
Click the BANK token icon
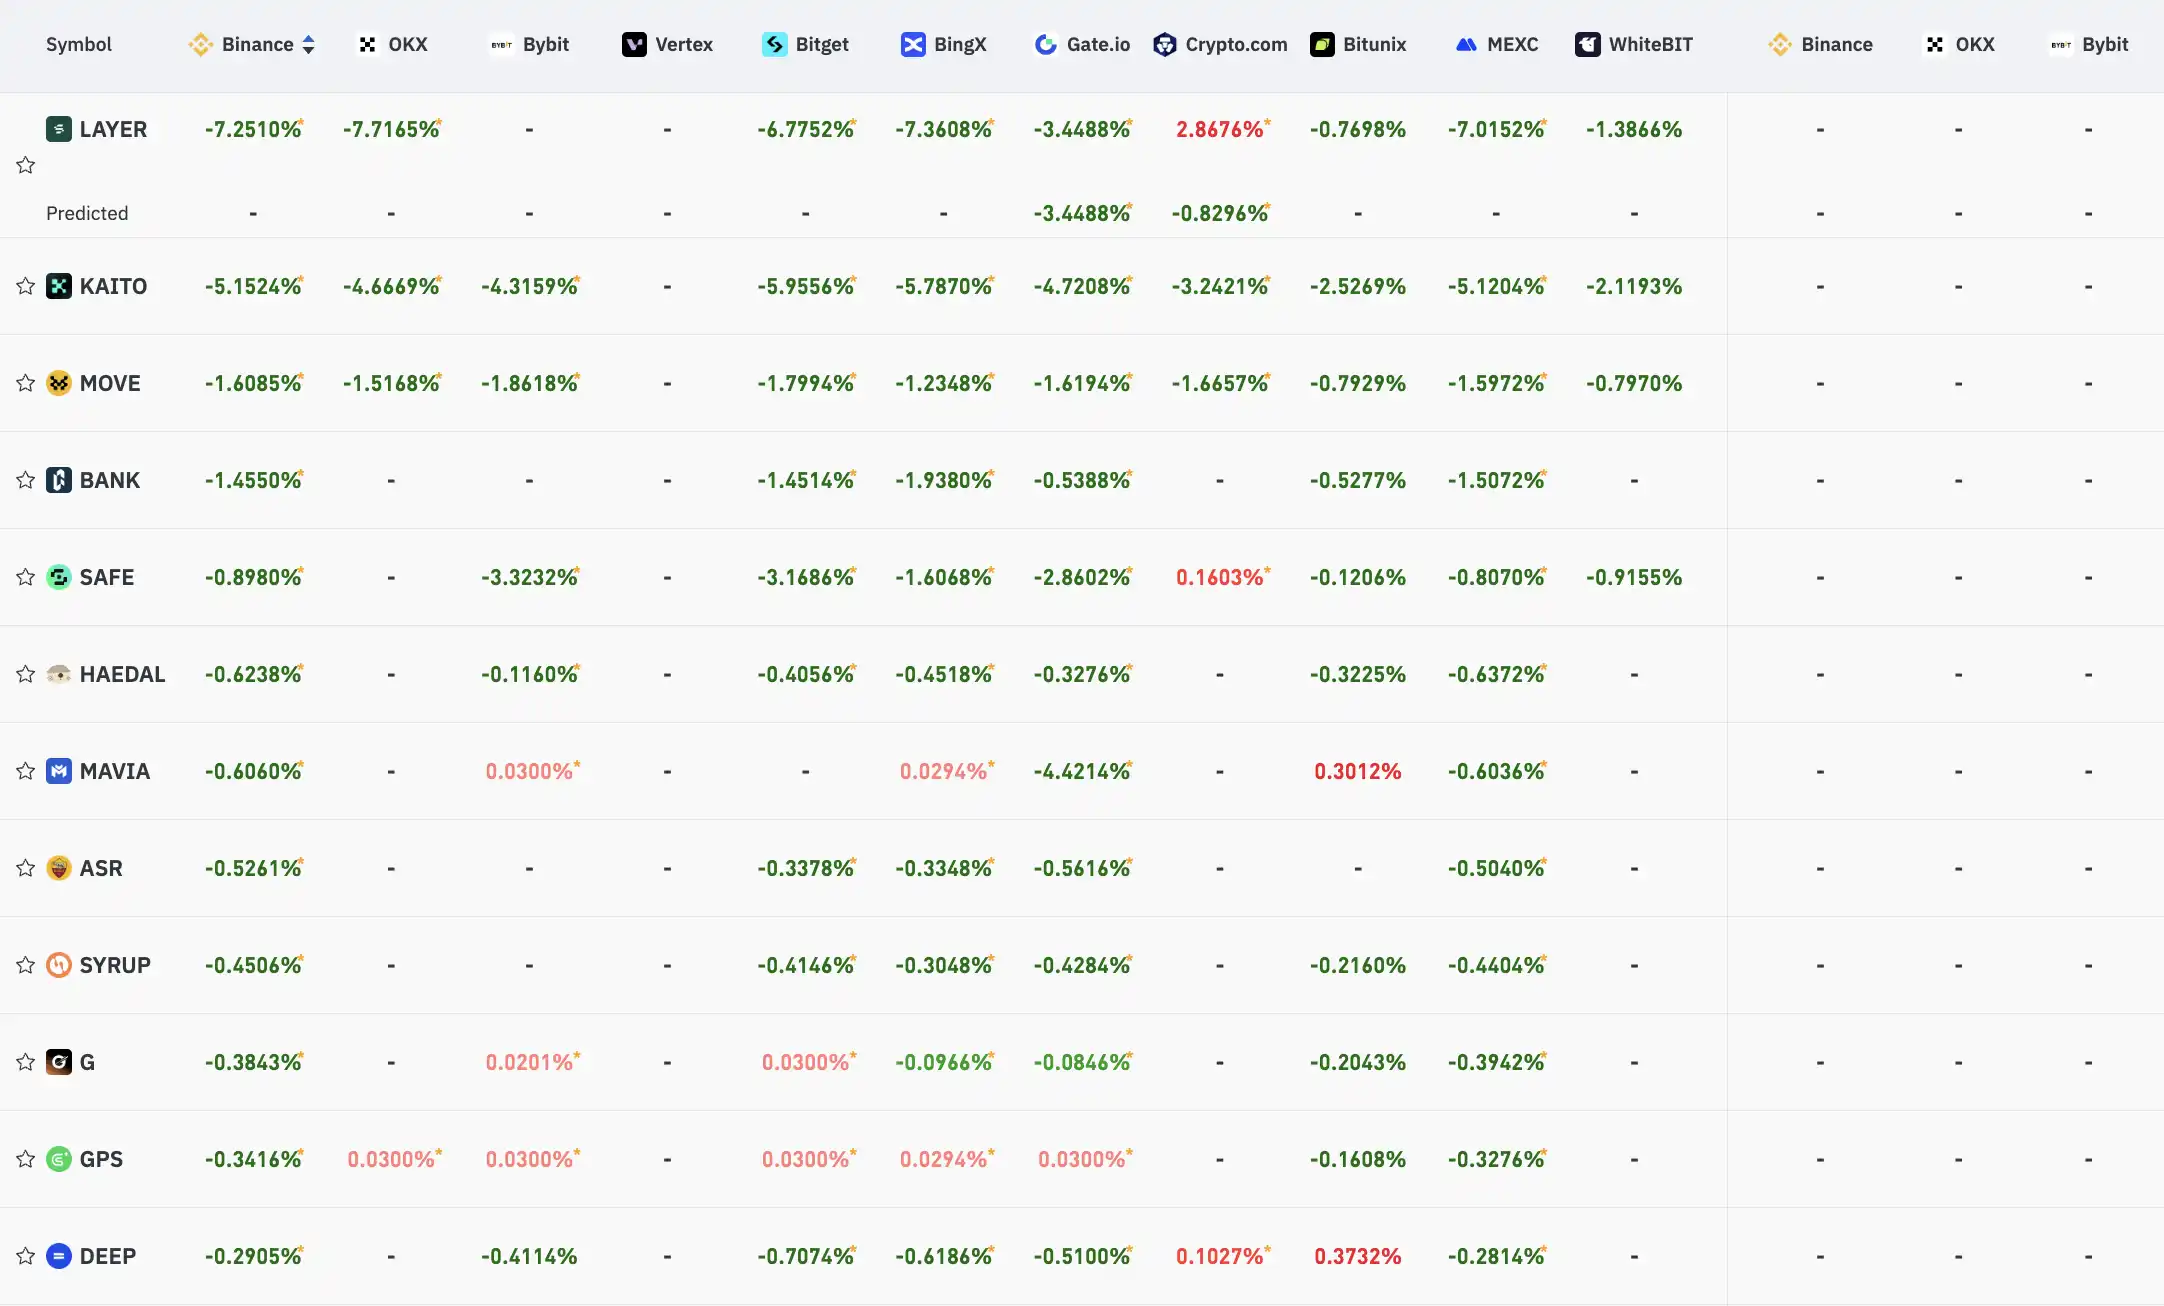[x=59, y=480]
